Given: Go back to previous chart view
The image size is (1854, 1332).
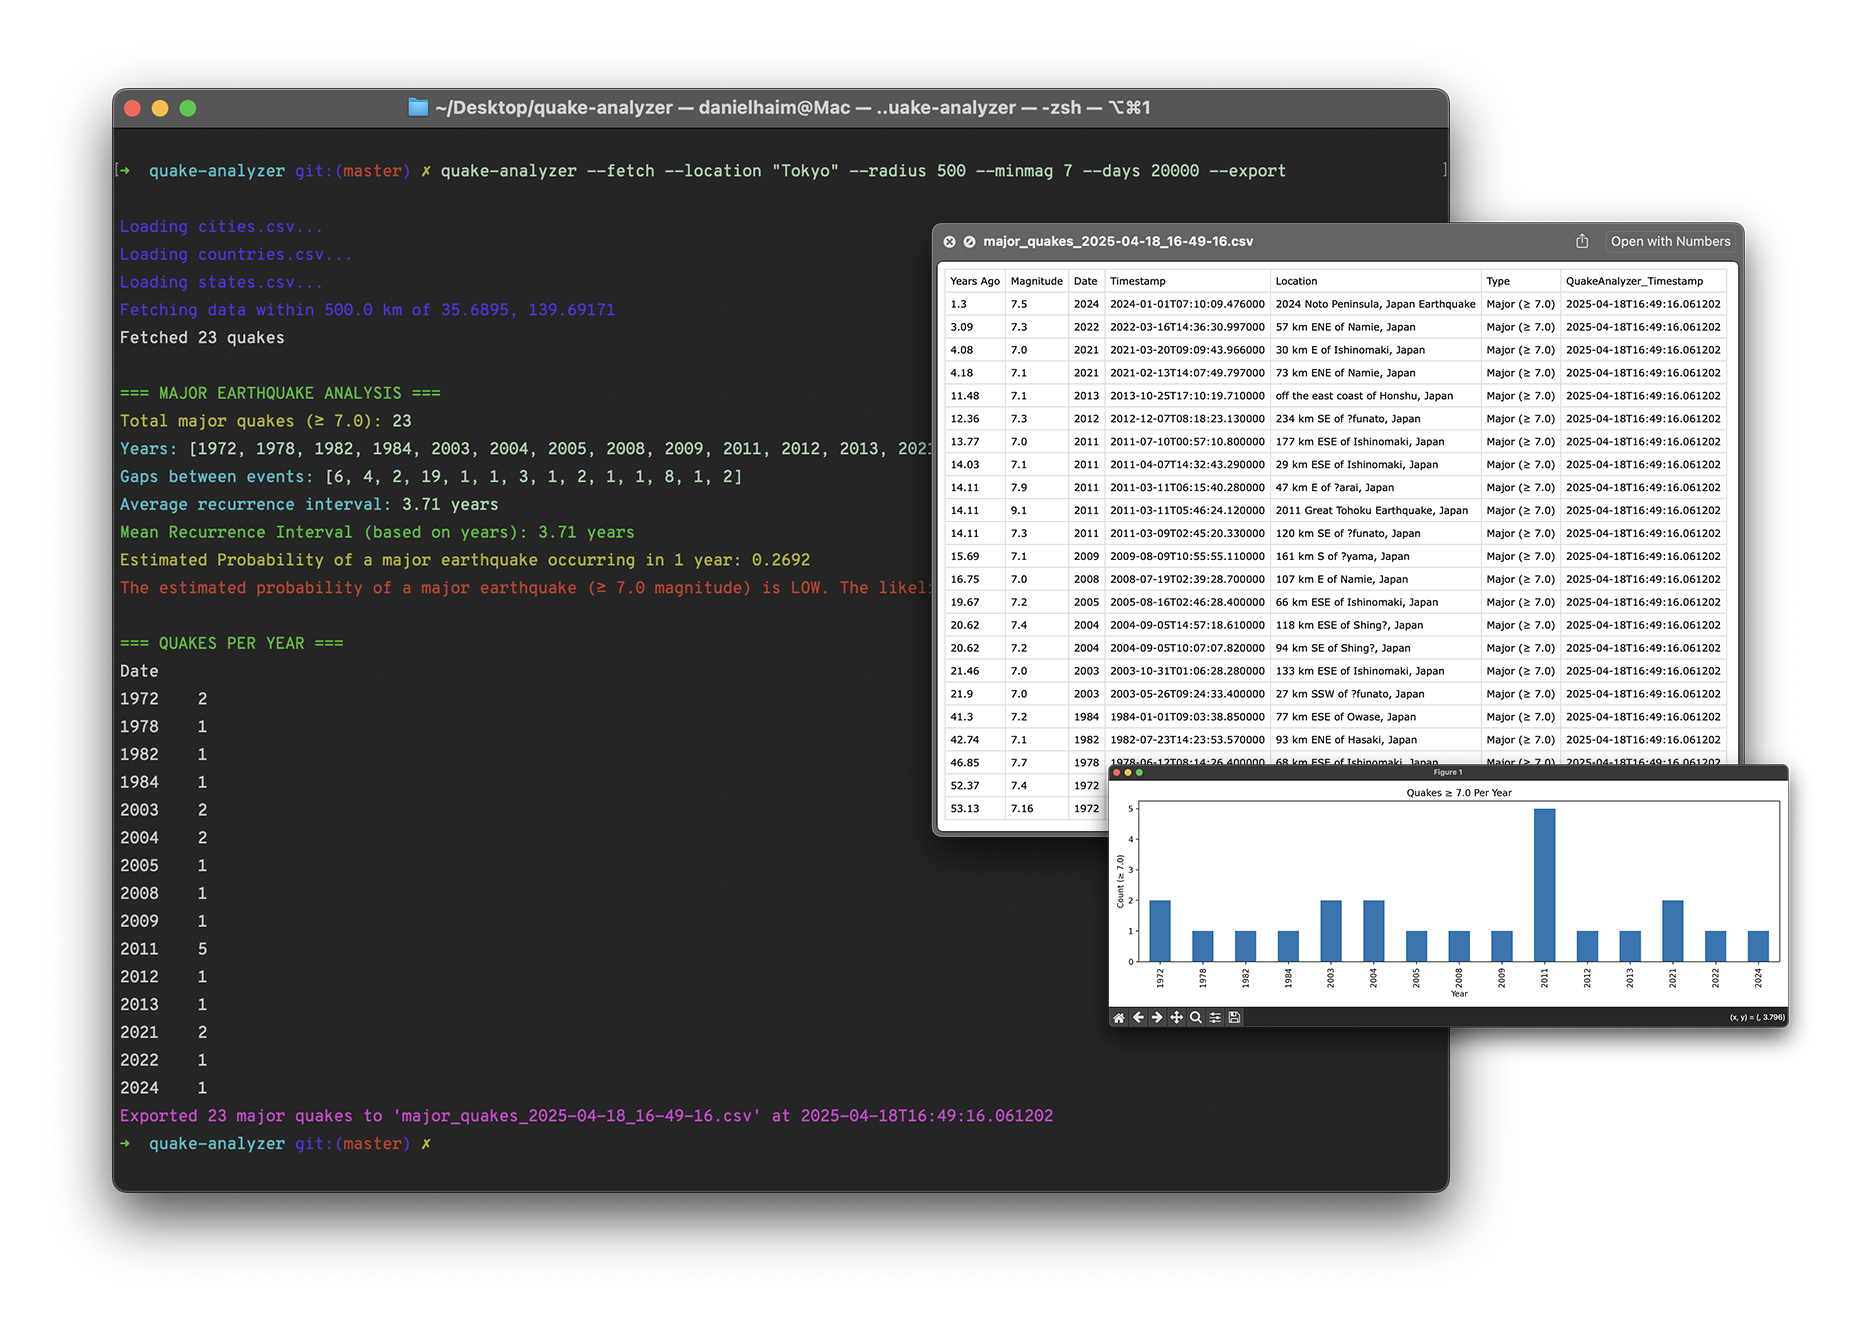Looking at the screenshot, I should coord(1138,1018).
